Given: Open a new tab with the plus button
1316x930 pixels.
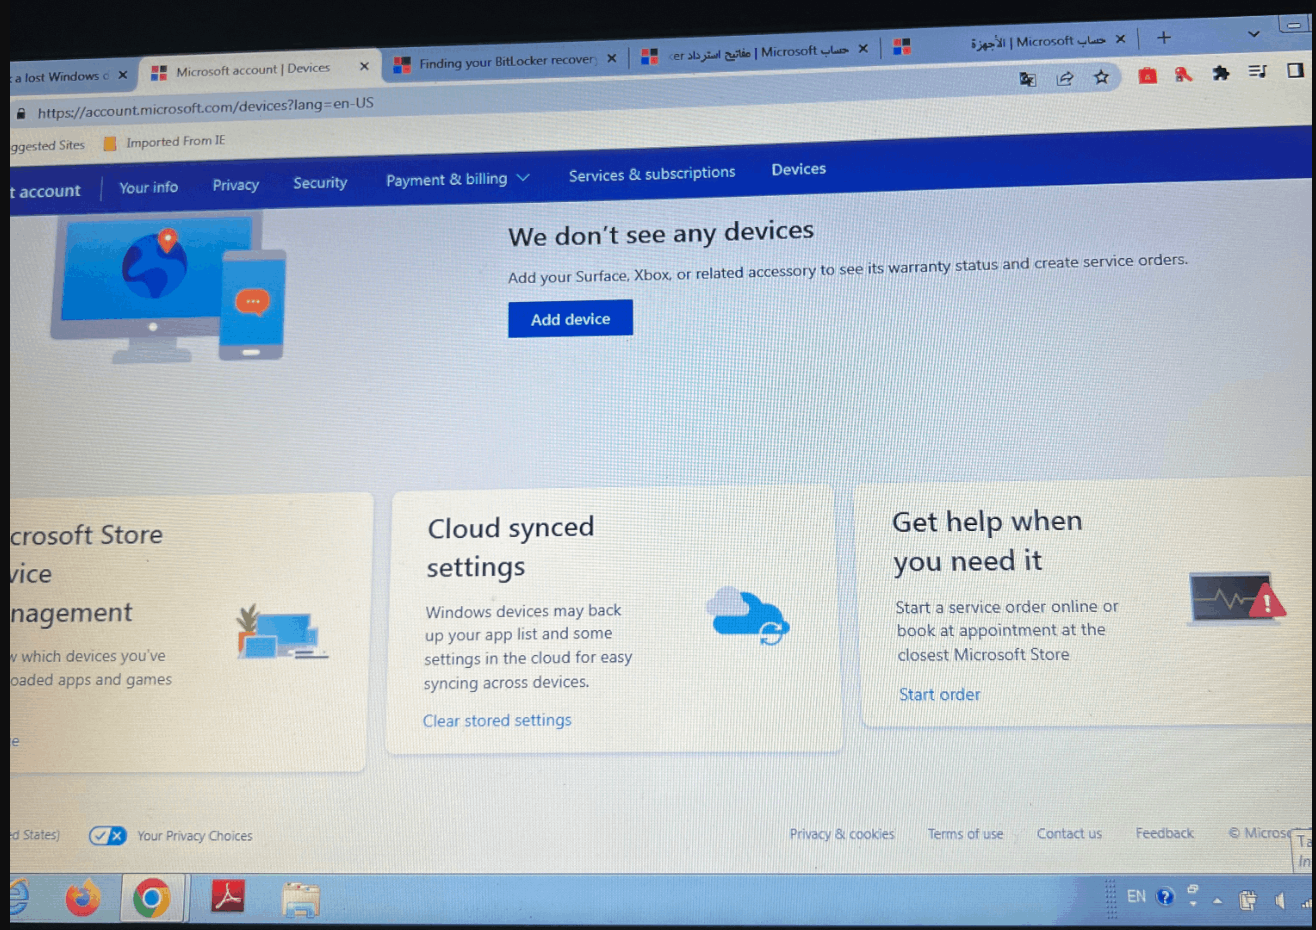Looking at the screenshot, I should (1163, 38).
